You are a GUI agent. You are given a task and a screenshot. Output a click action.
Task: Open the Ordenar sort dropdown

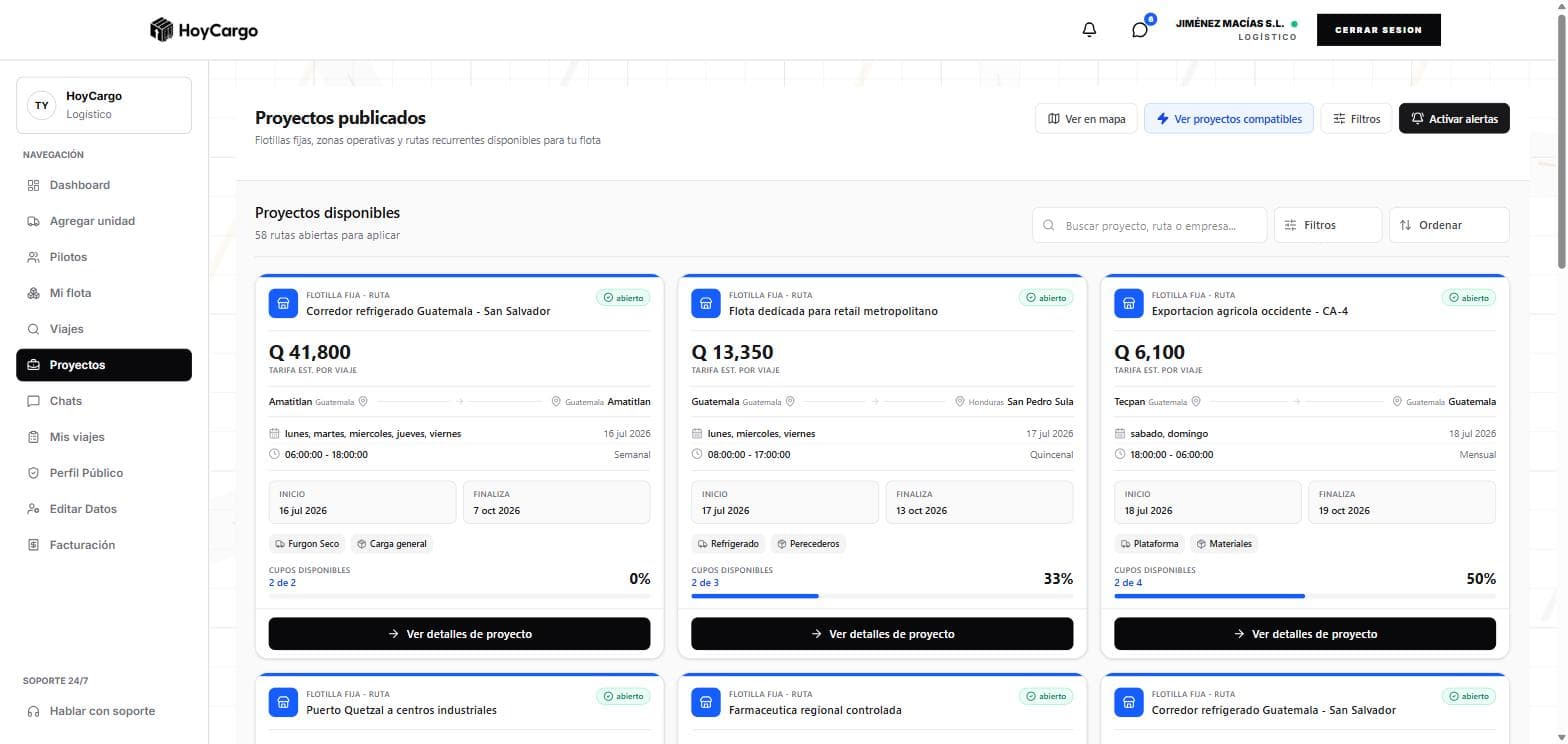(x=1449, y=225)
